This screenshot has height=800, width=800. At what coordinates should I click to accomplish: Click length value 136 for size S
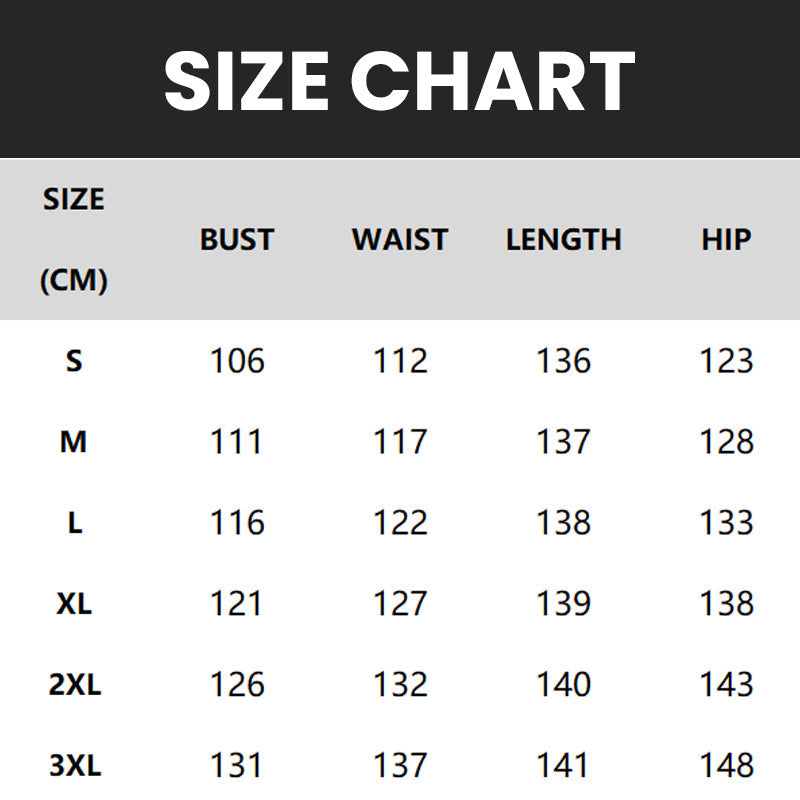coord(564,361)
